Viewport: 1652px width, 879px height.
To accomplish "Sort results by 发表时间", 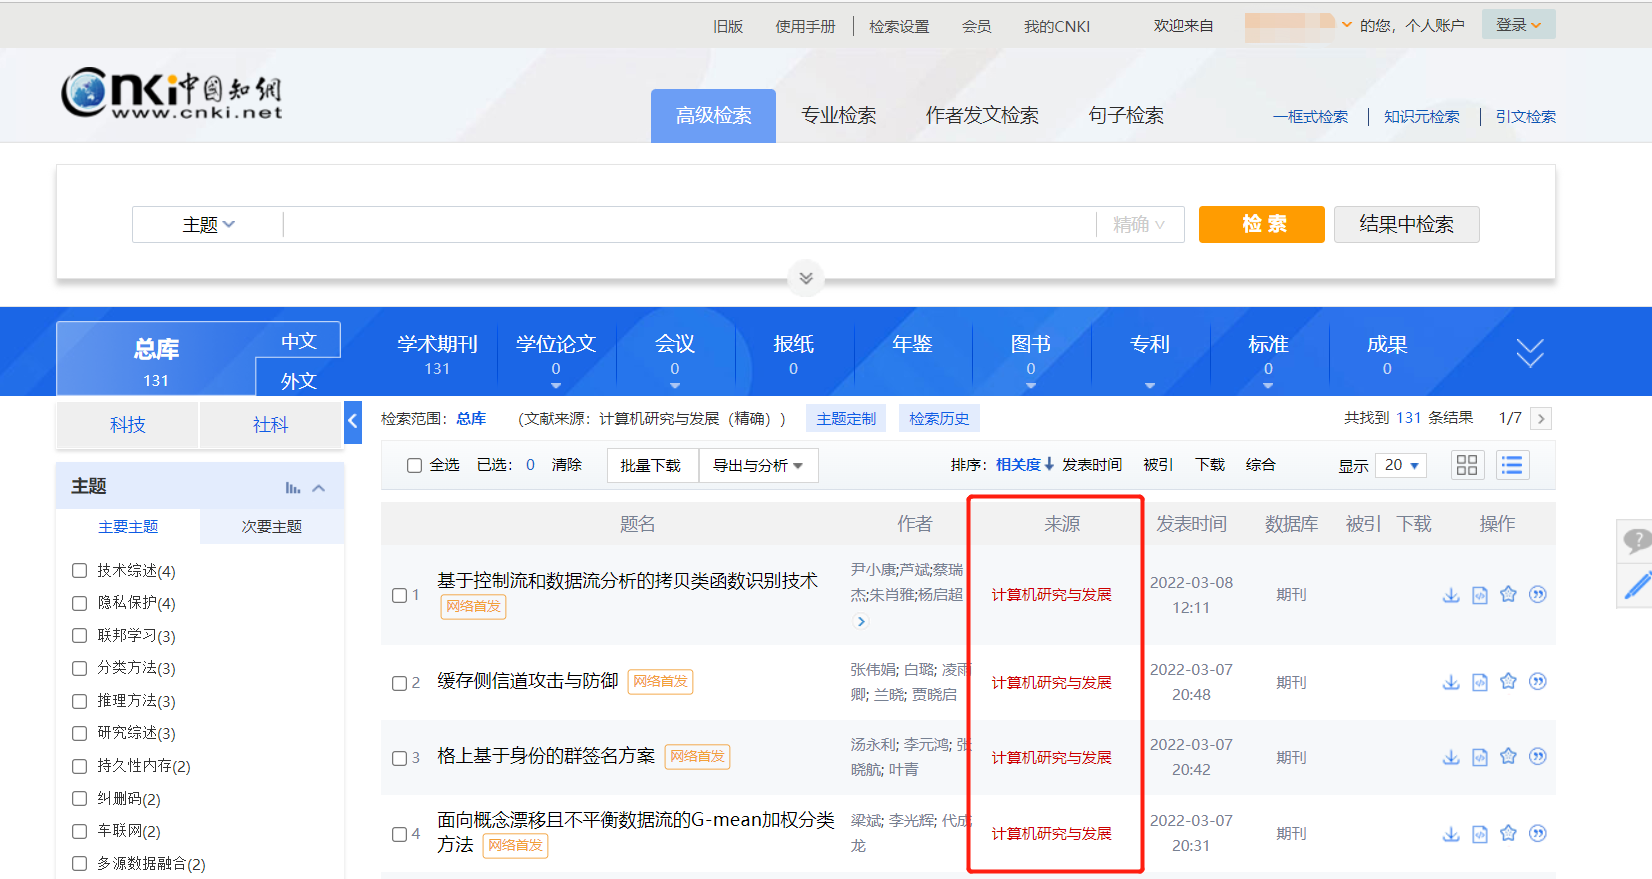I will click(1092, 465).
